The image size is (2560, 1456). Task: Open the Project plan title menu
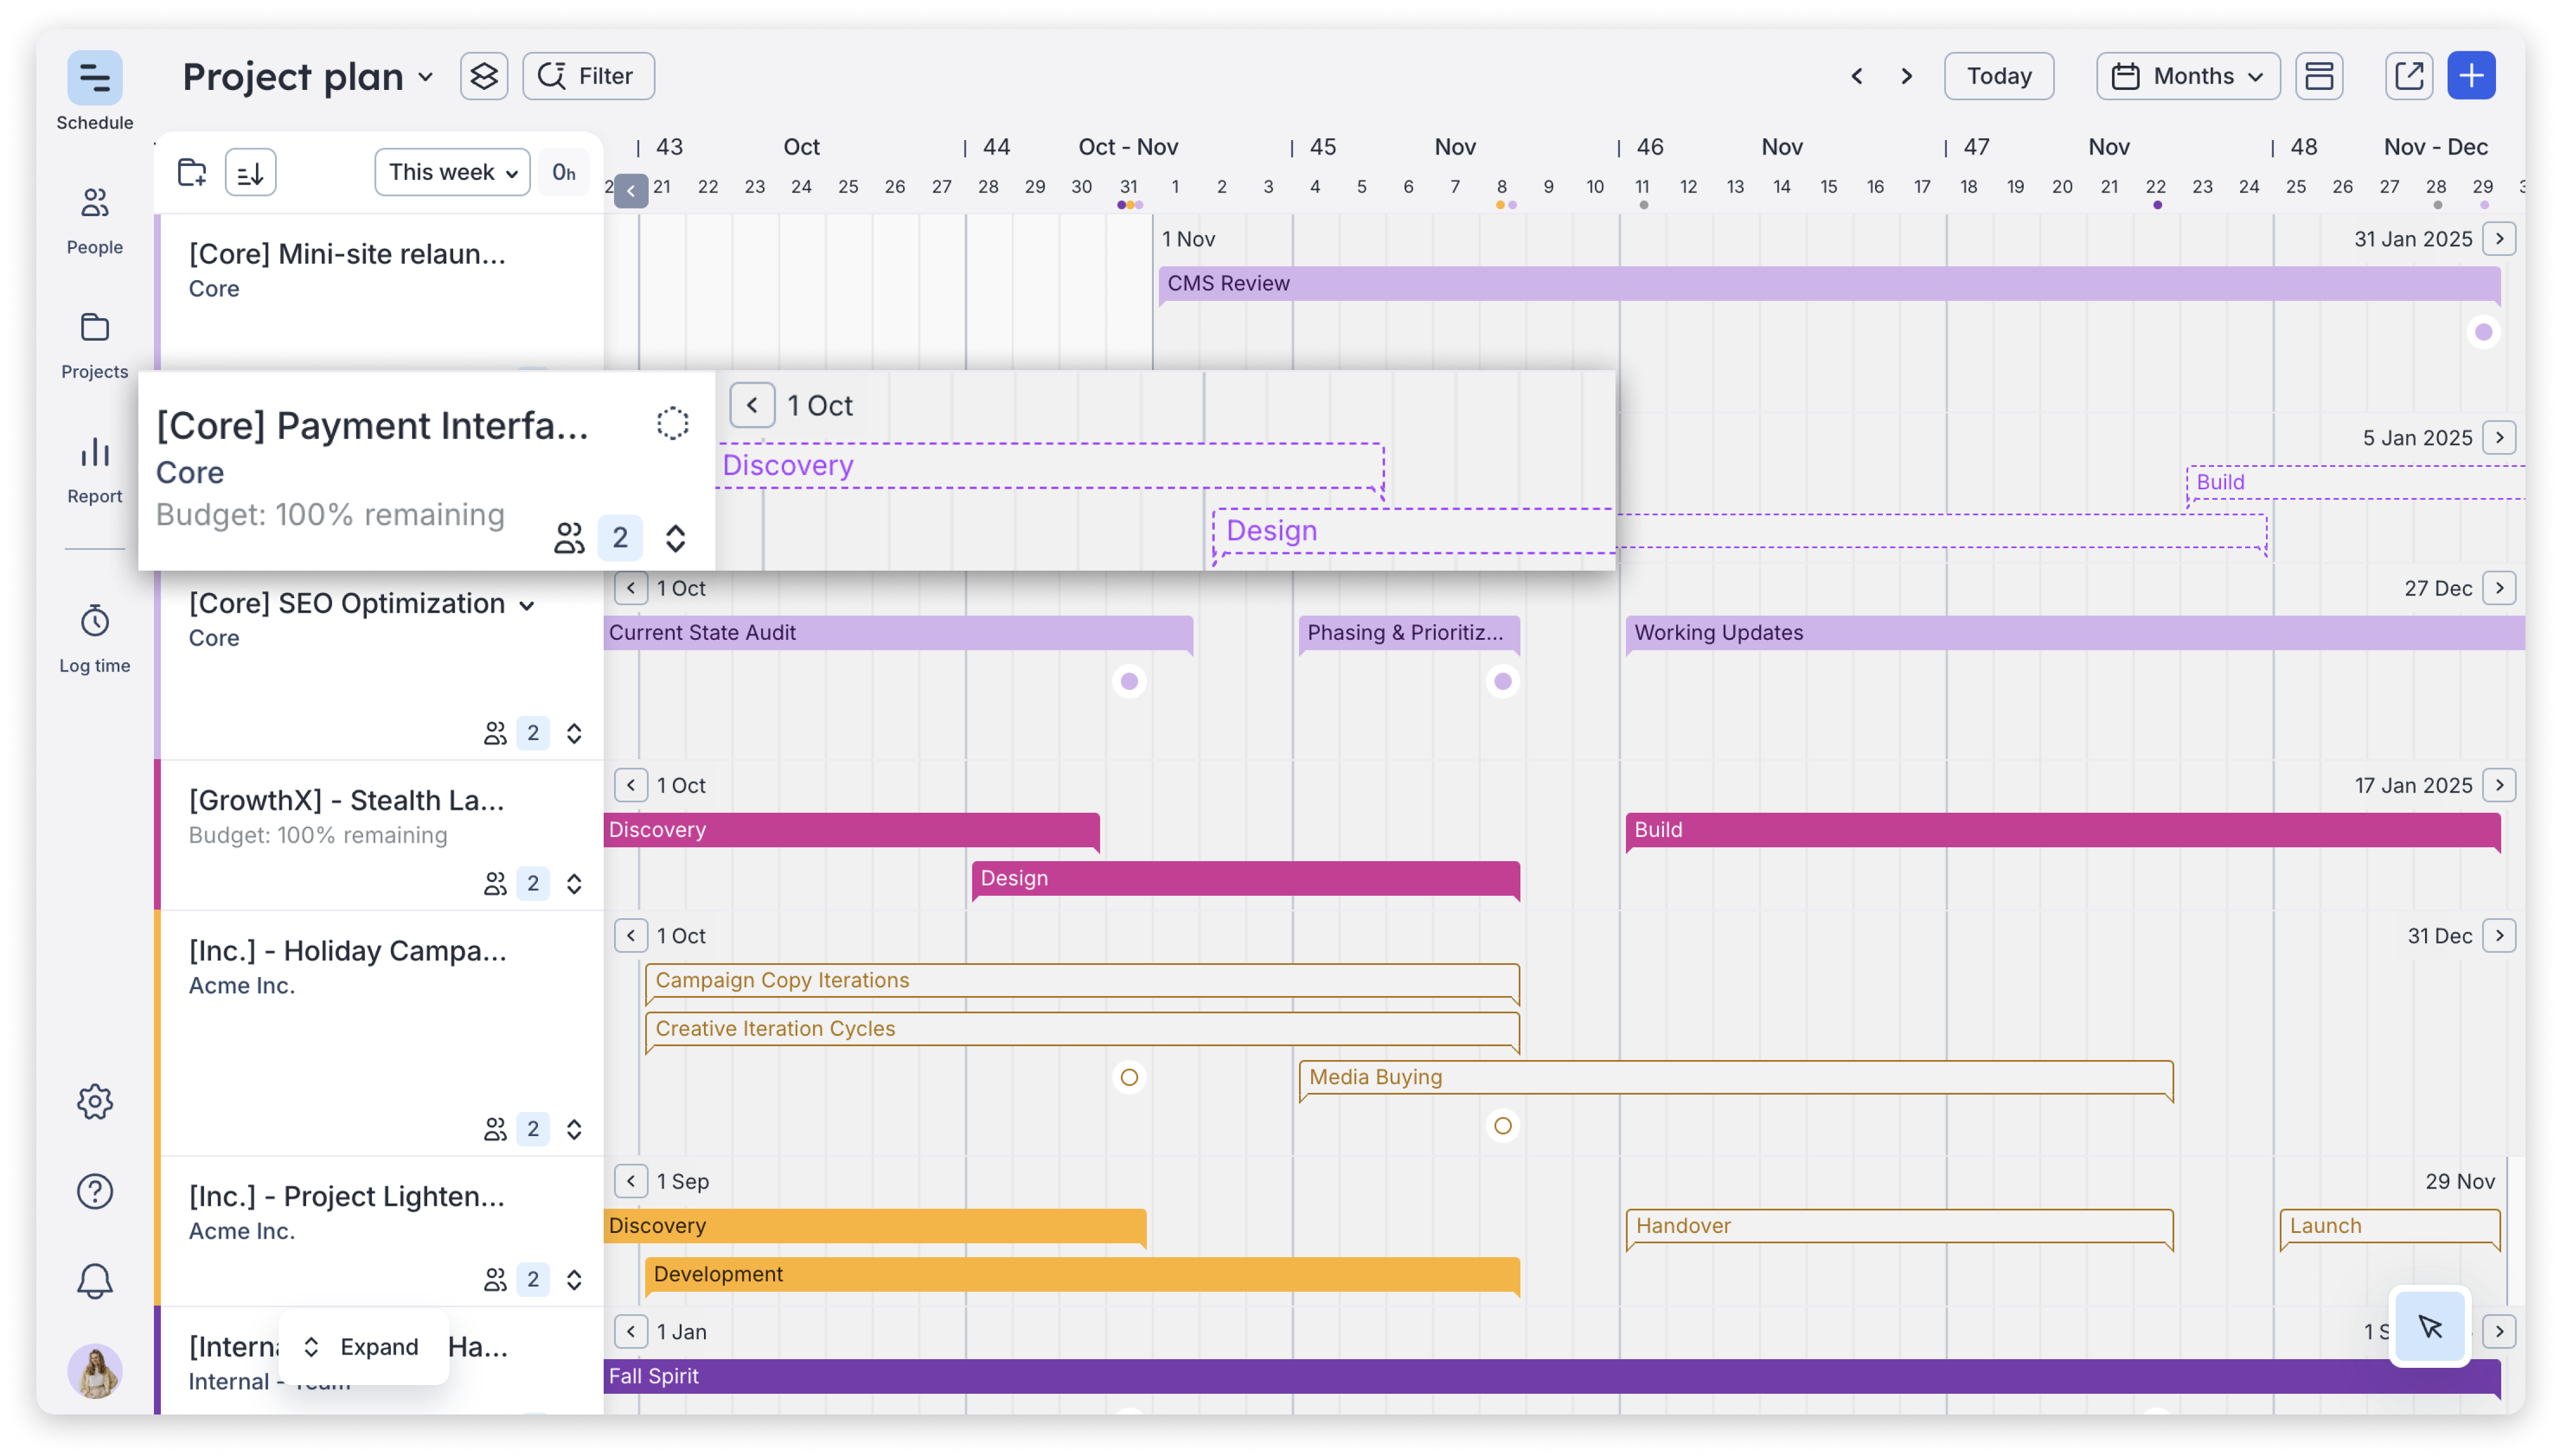pos(427,75)
